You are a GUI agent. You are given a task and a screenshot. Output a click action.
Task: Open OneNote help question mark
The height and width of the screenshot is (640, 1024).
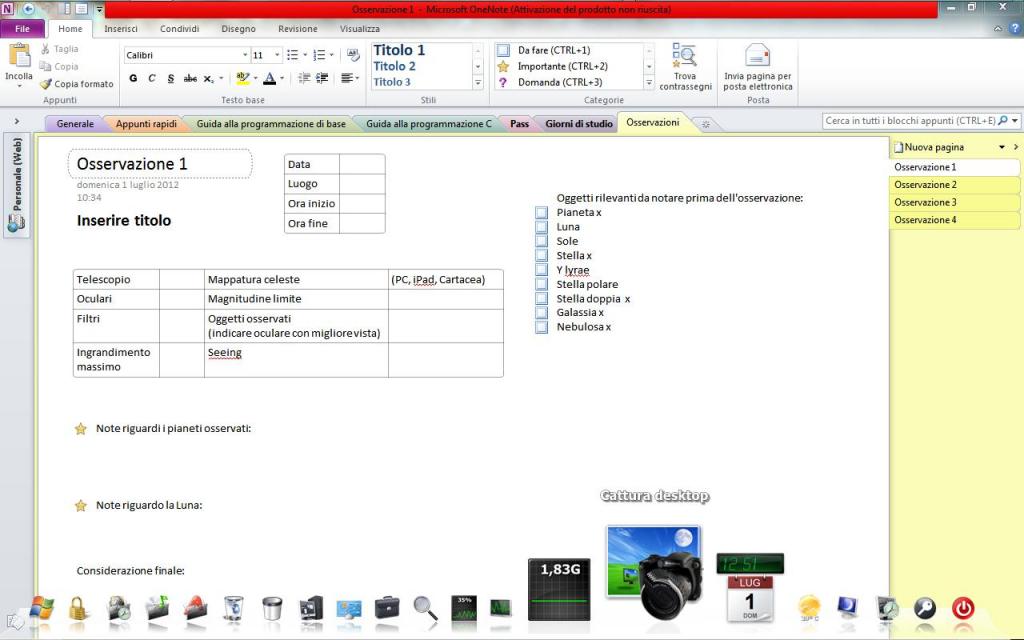(x=1015, y=29)
